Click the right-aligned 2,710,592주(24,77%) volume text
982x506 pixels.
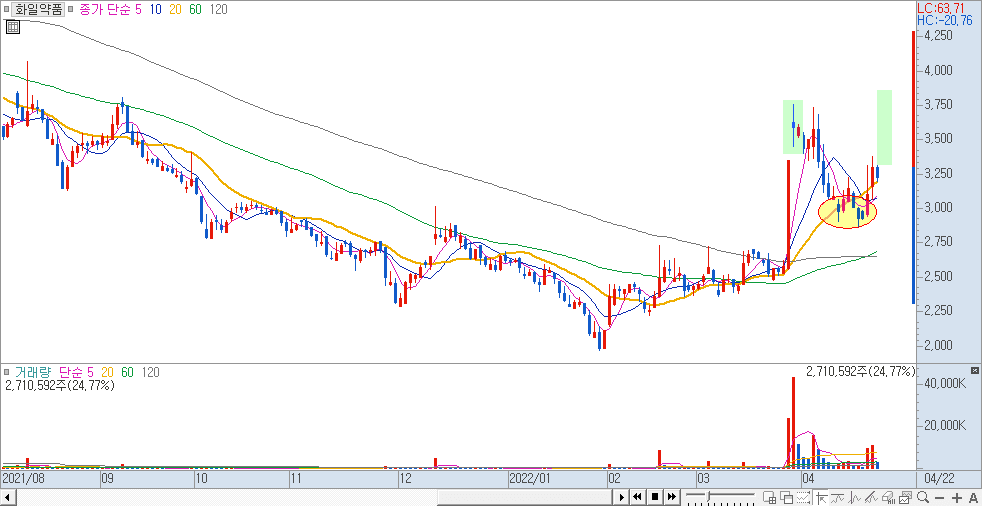pos(861,372)
